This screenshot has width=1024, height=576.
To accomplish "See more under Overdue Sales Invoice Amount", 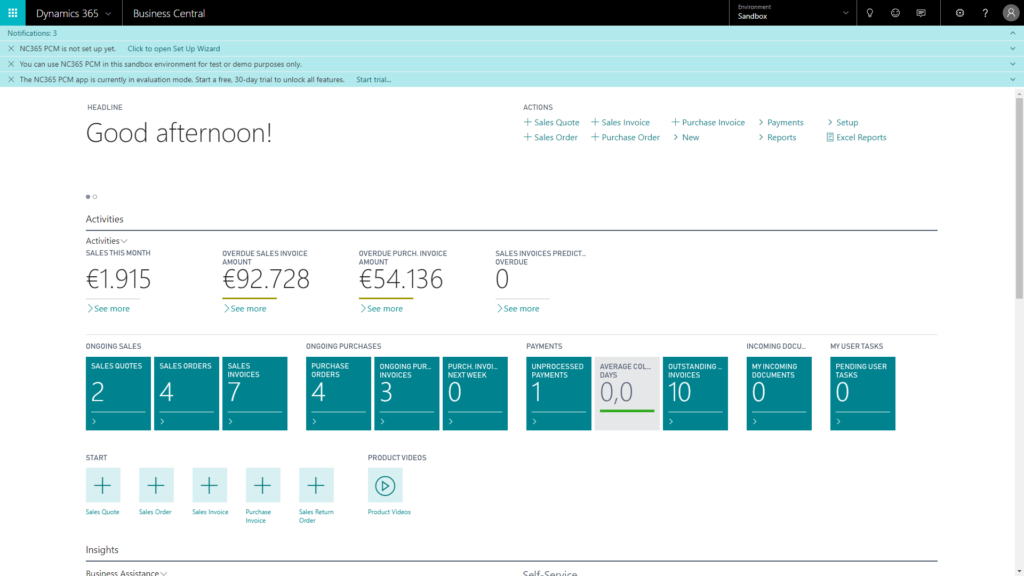I will tap(244, 308).
